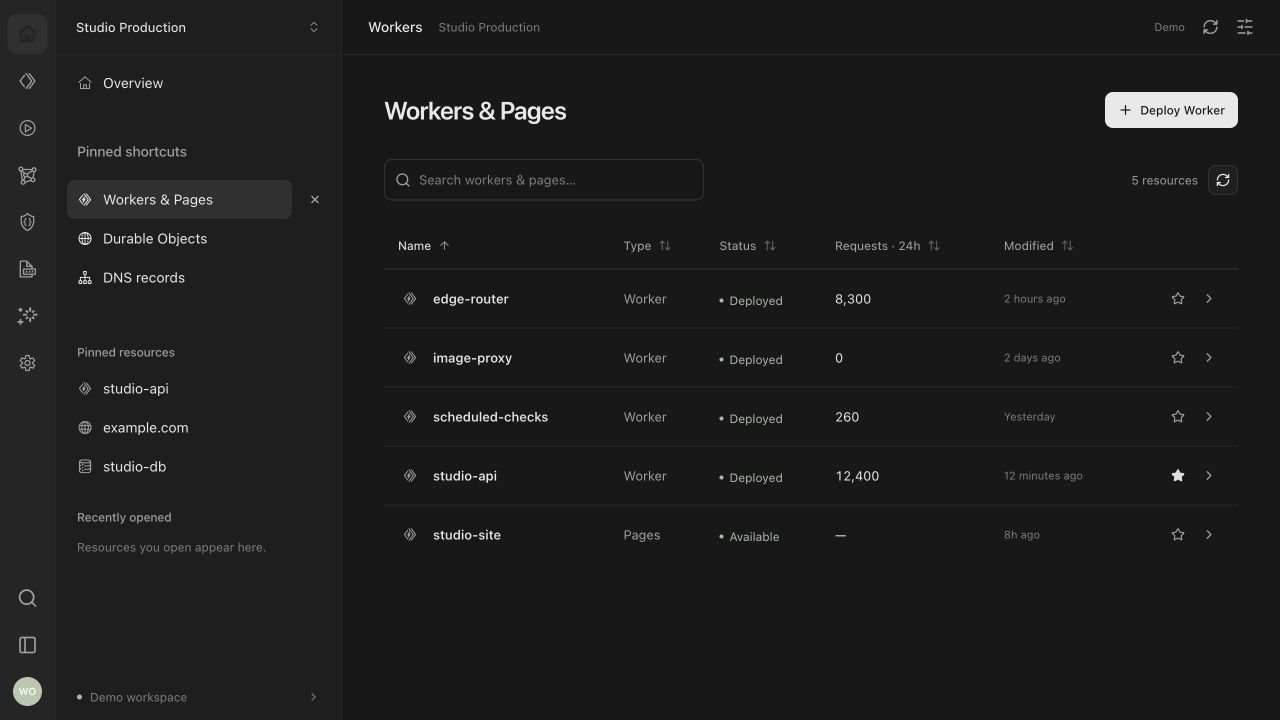1280x720 pixels.
Task: Open studio-site details via its chevron
Action: click(1209, 535)
